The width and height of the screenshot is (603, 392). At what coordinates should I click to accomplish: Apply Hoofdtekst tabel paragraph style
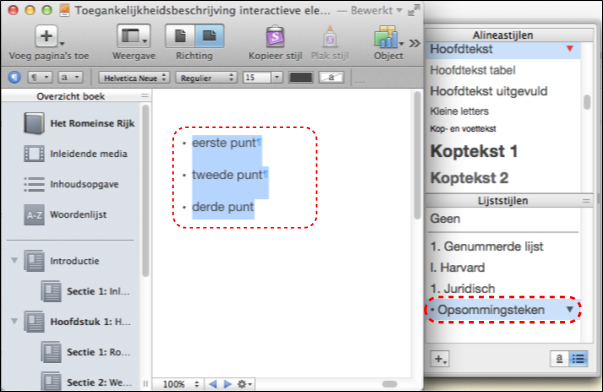click(x=473, y=70)
